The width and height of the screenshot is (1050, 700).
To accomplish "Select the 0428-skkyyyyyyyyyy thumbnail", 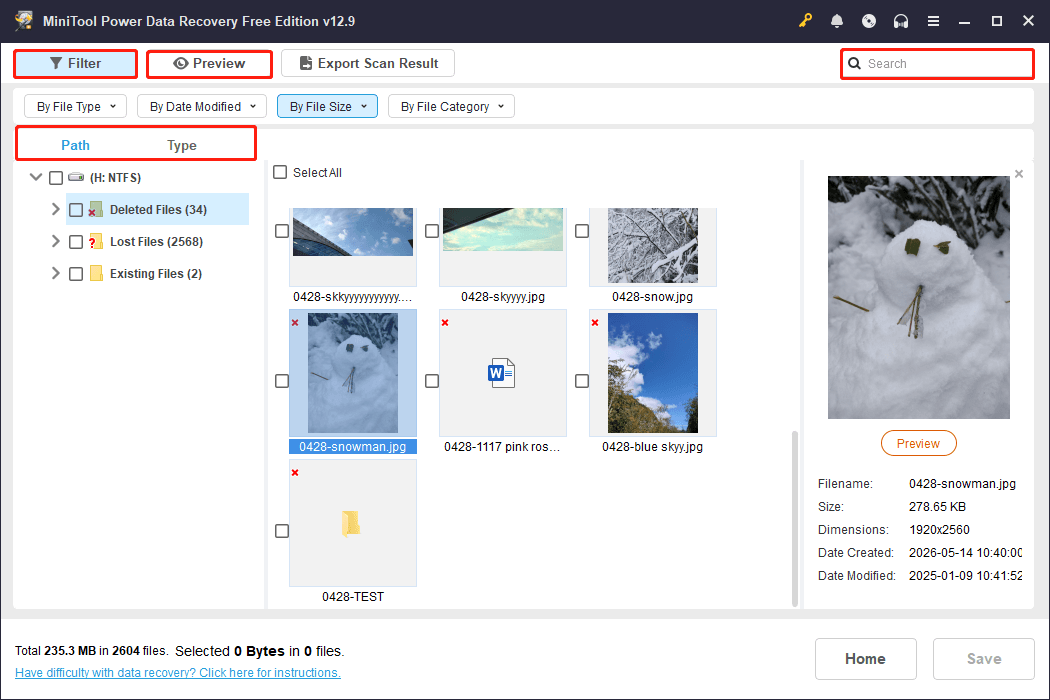I will click(353, 247).
